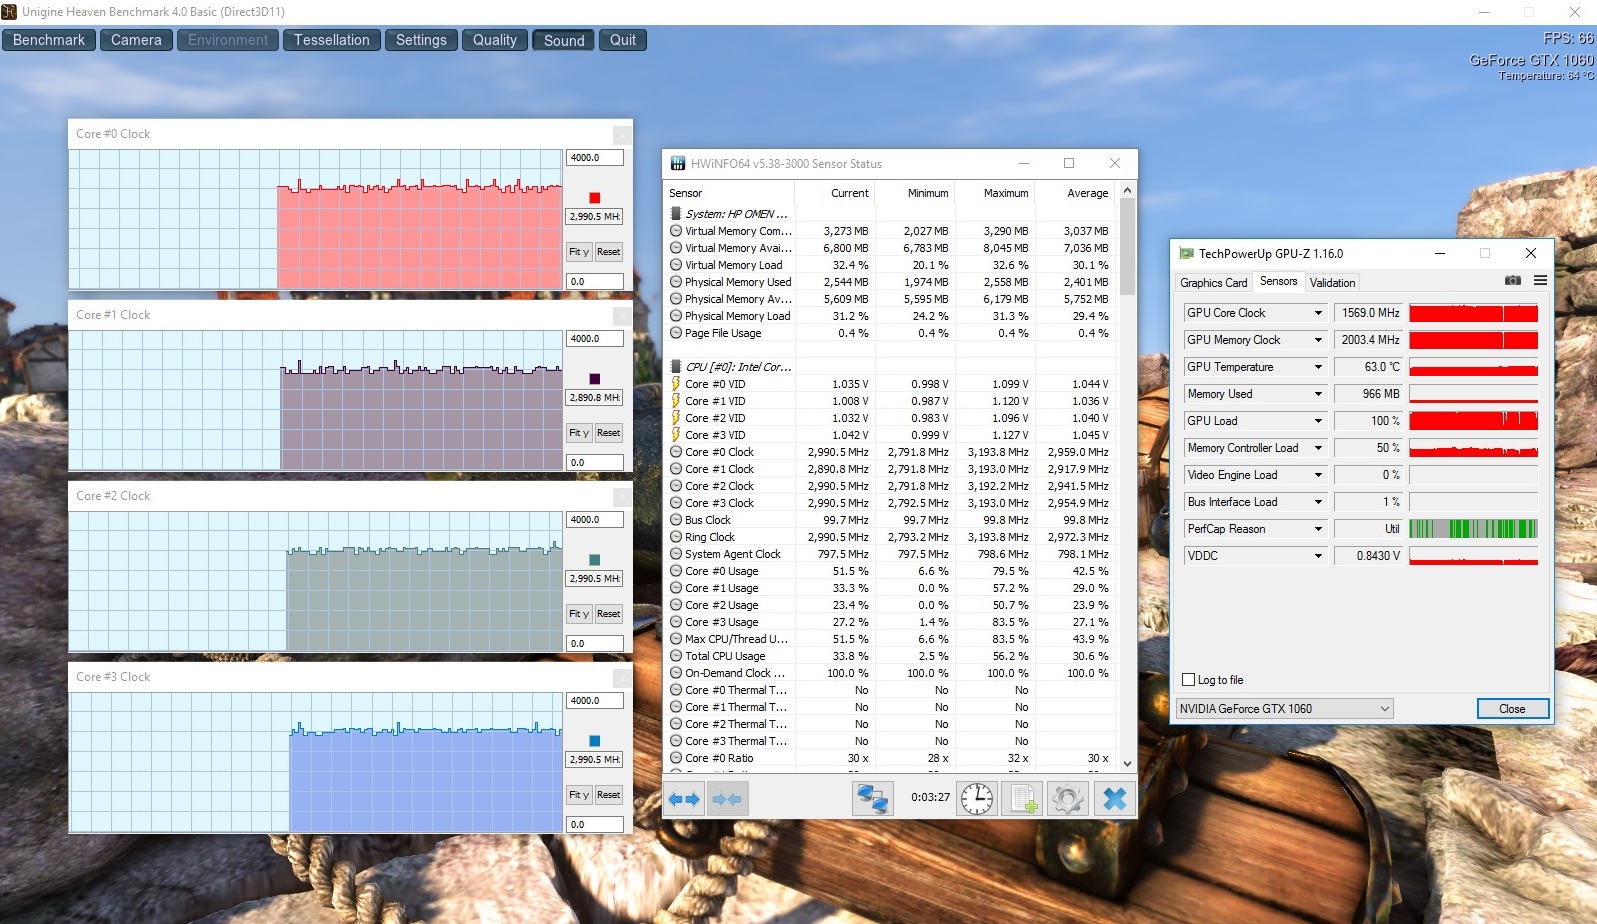The height and width of the screenshot is (924, 1597).
Task: Enable the Log to file checkbox in GPU-Z
Action: (x=1189, y=680)
